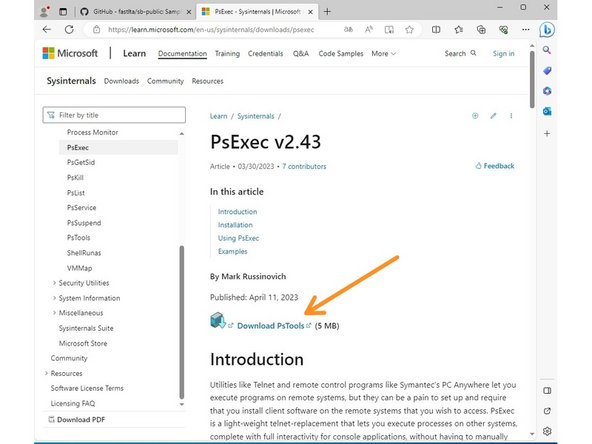Click the add to collection plus icon

coord(475,116)
